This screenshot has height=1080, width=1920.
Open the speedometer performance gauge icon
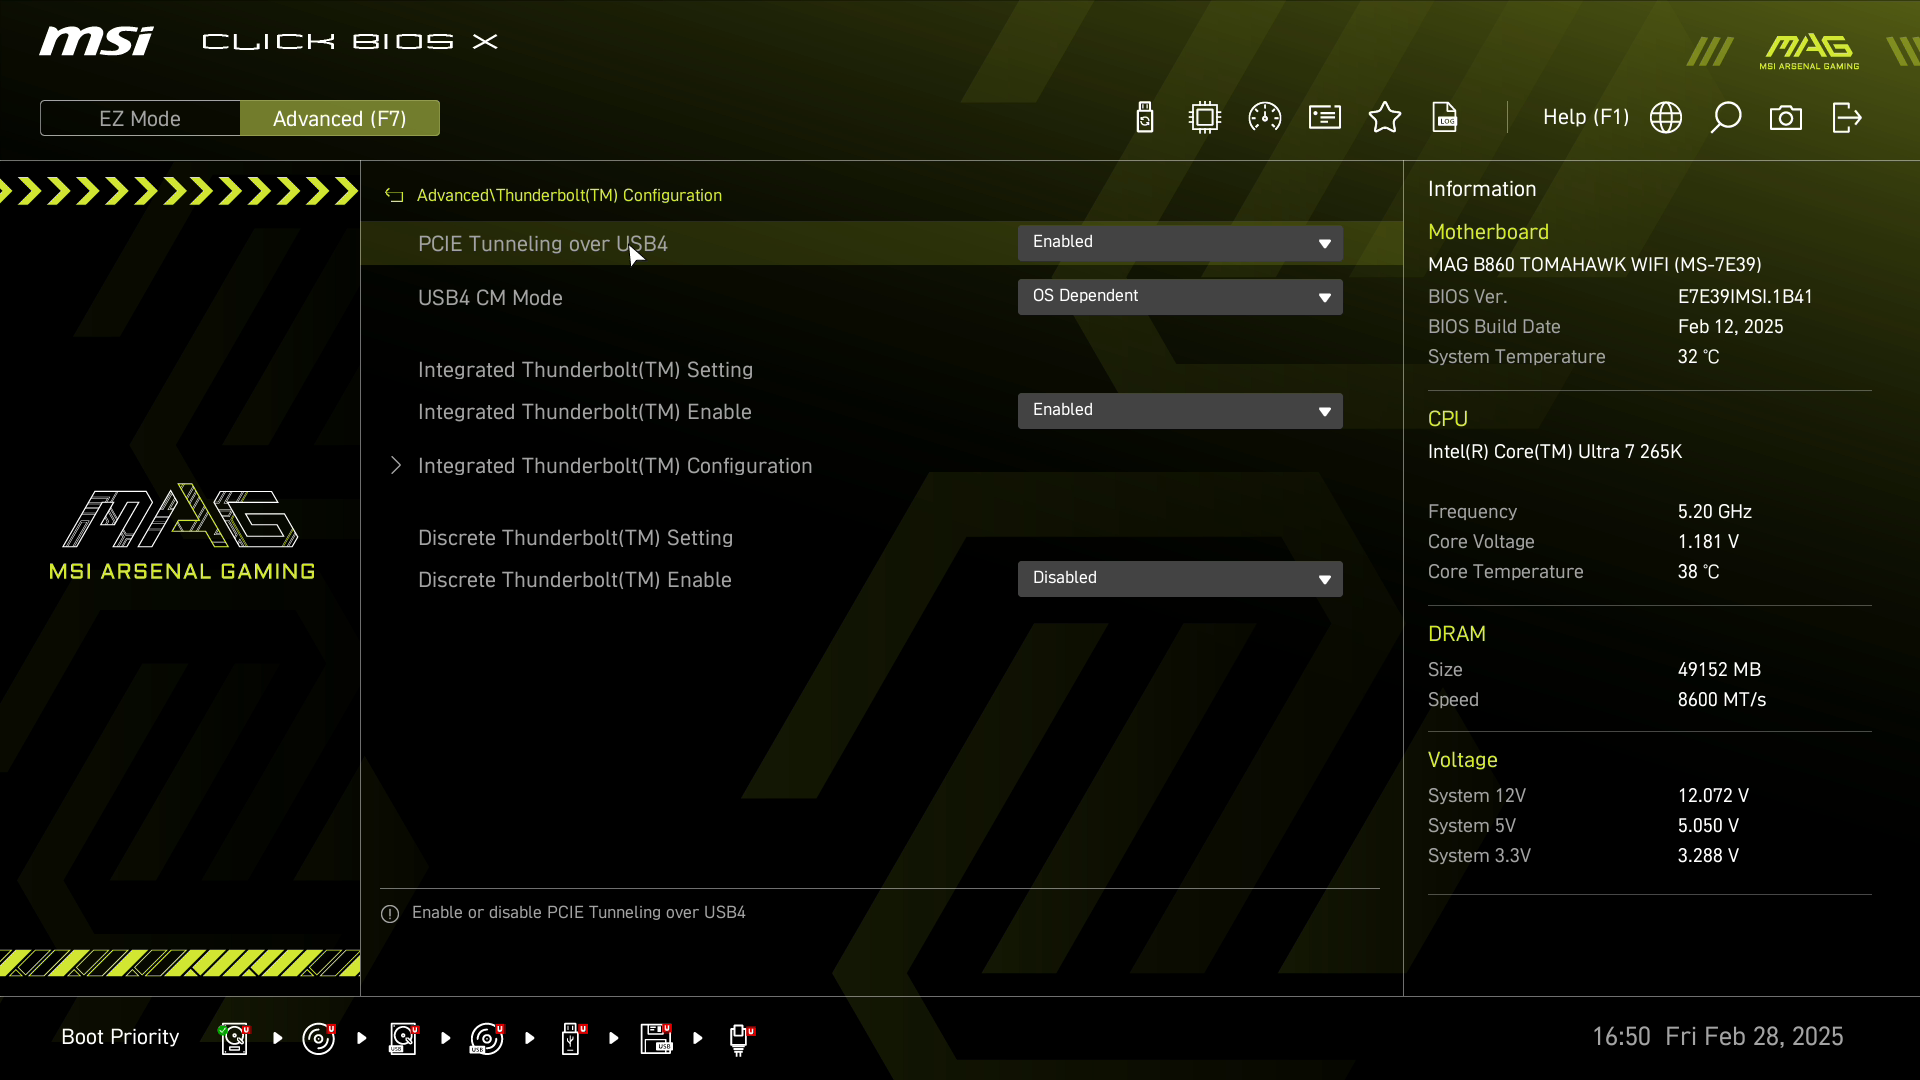(1265, 118)
